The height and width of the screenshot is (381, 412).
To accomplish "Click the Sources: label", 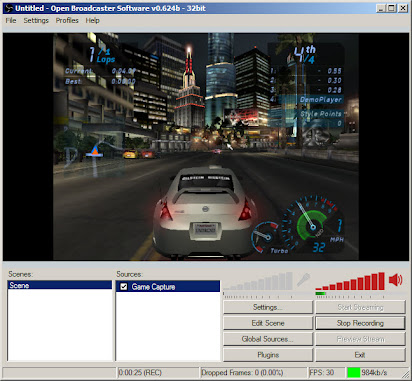I will (x=129, y=274).
